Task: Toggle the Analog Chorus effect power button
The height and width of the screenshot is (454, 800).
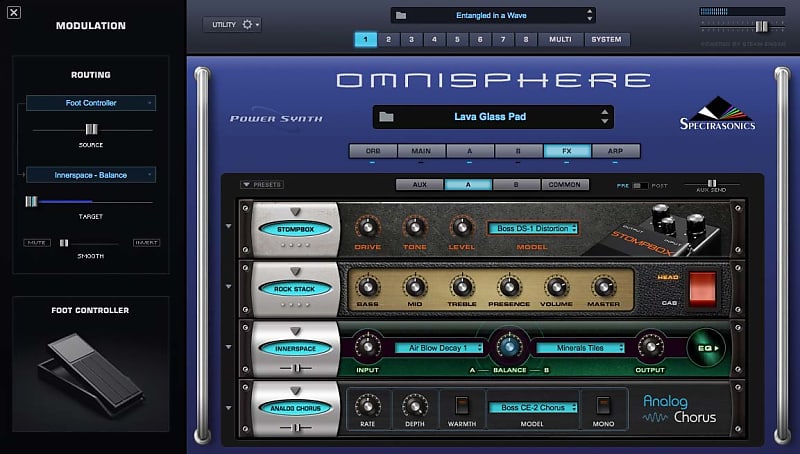Action: point(295,409)
